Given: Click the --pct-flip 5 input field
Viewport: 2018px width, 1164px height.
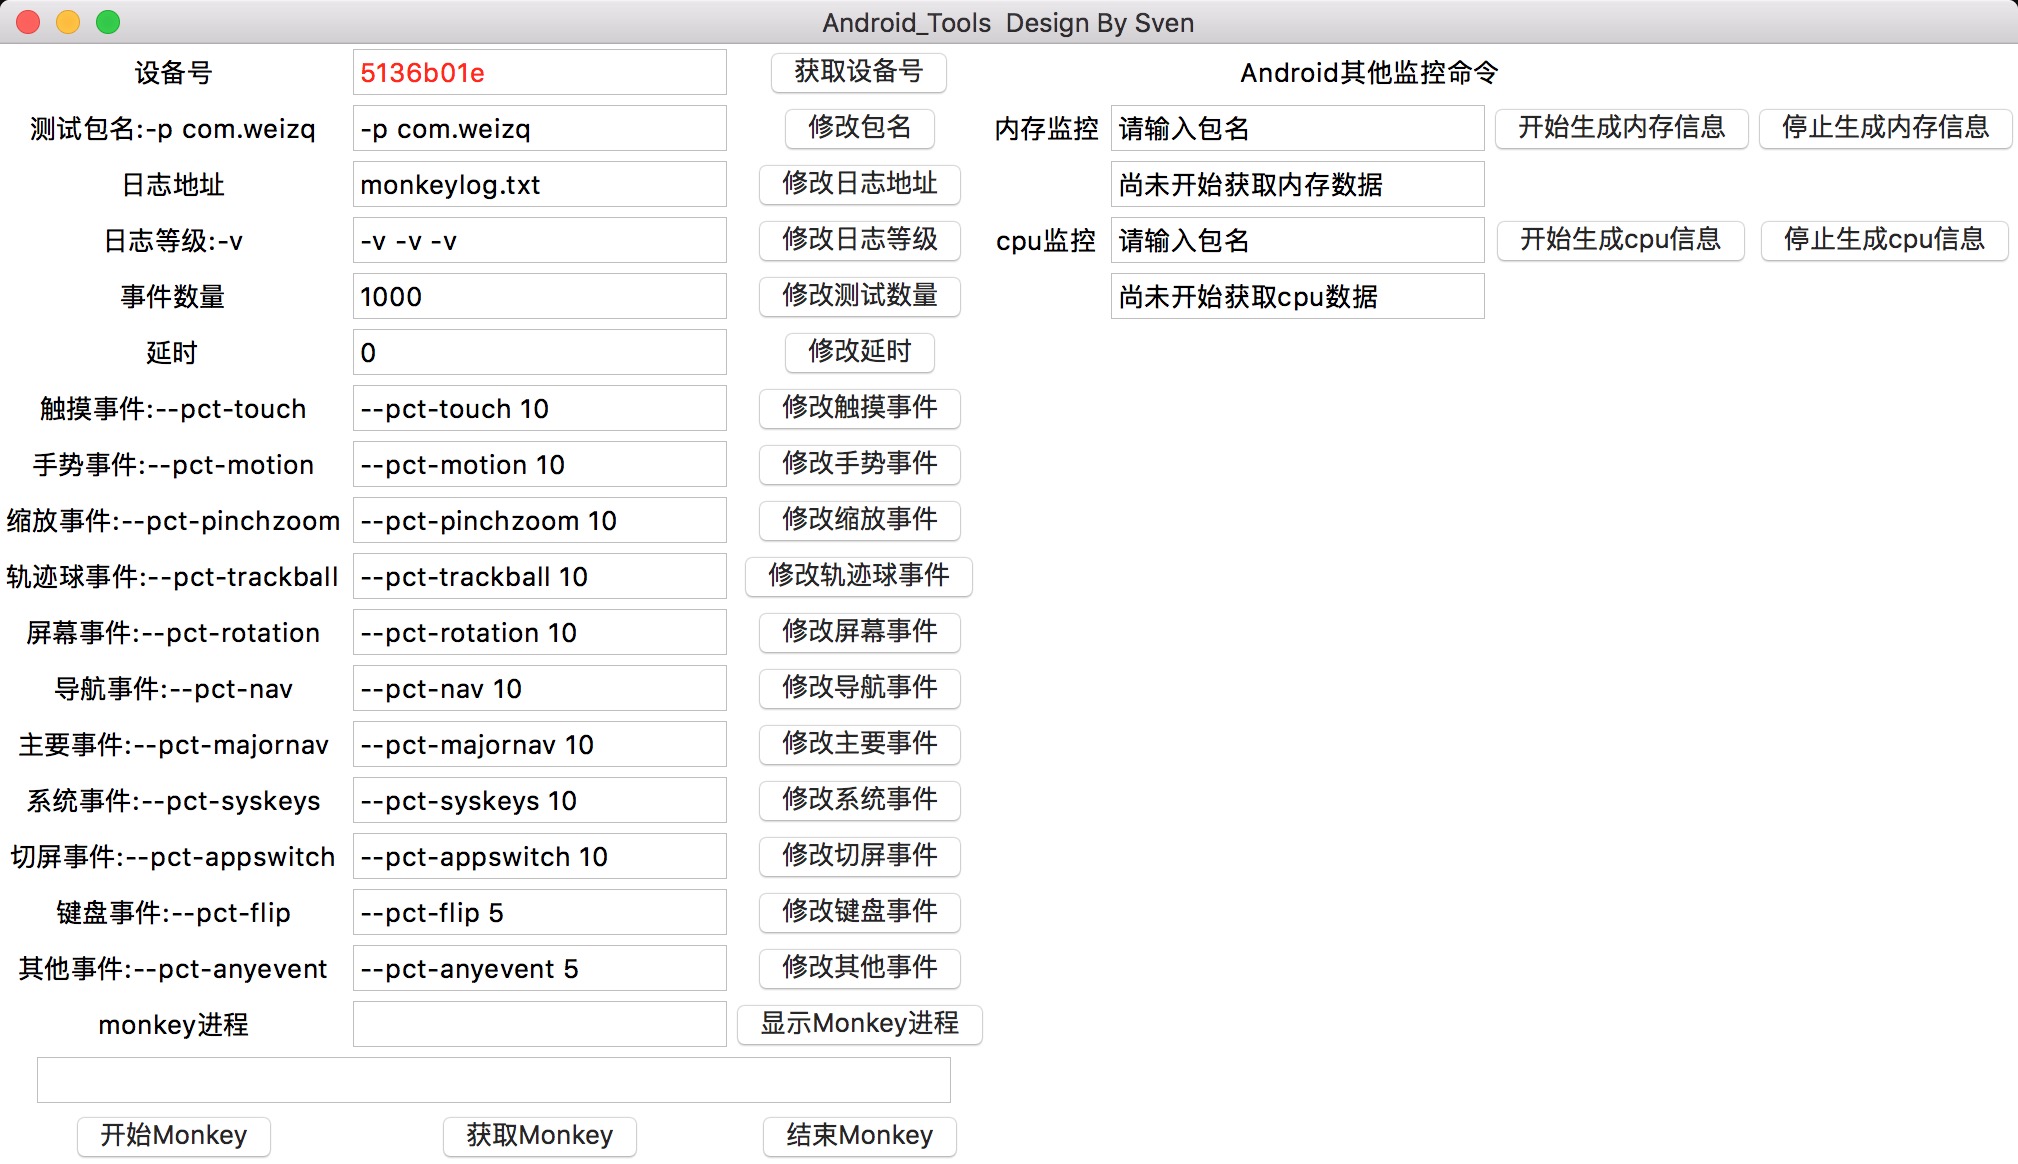Looking at the screenshot, I should [539, 913].
